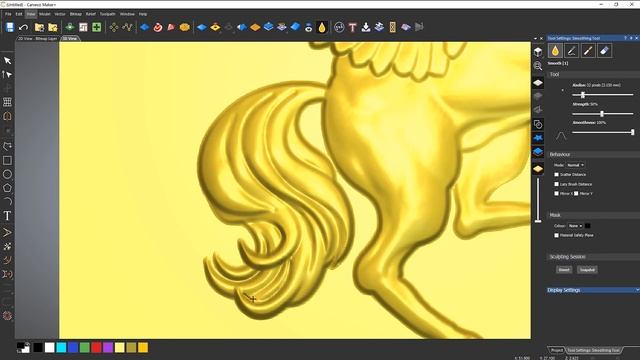Click the blue star view option icon

pyautogui.click(x=538, y=138)
